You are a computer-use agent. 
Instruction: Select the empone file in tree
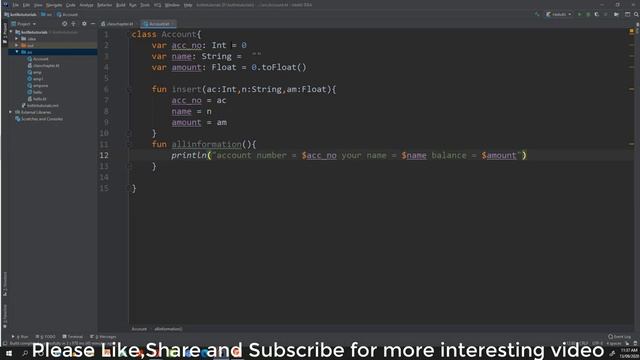(x=38, y=85)
